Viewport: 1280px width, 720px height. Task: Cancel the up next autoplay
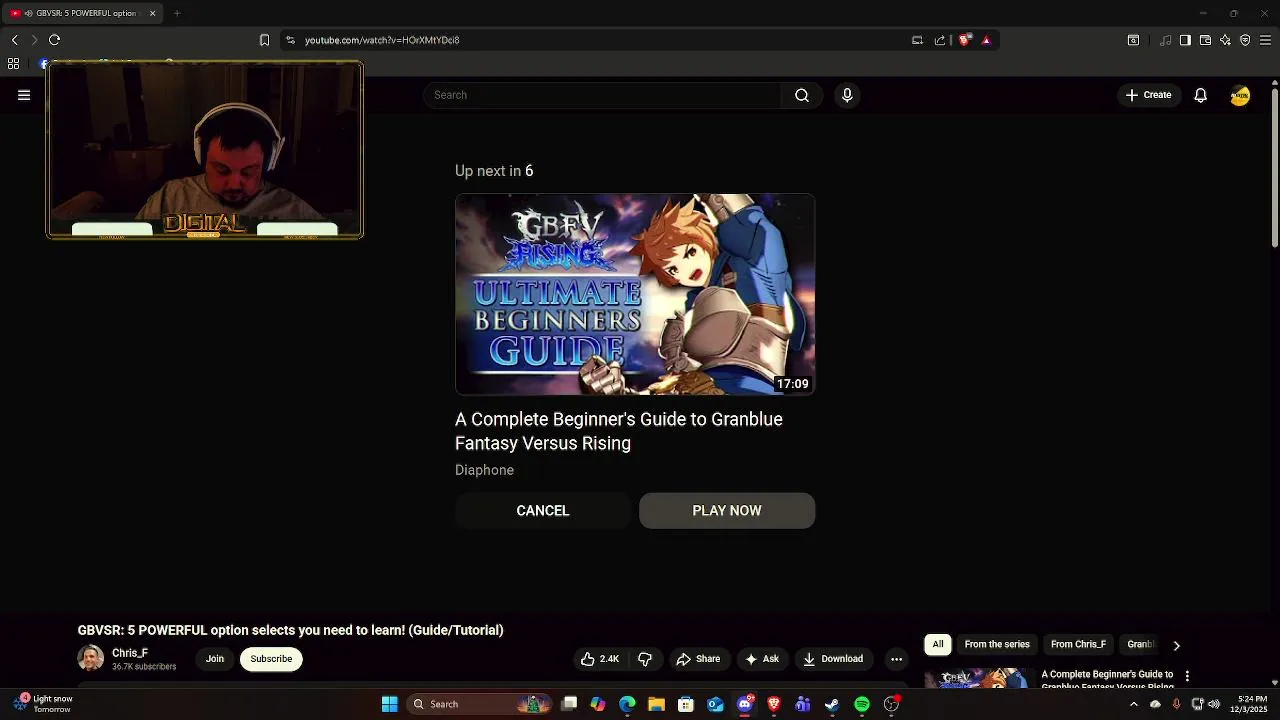point(543,511)
